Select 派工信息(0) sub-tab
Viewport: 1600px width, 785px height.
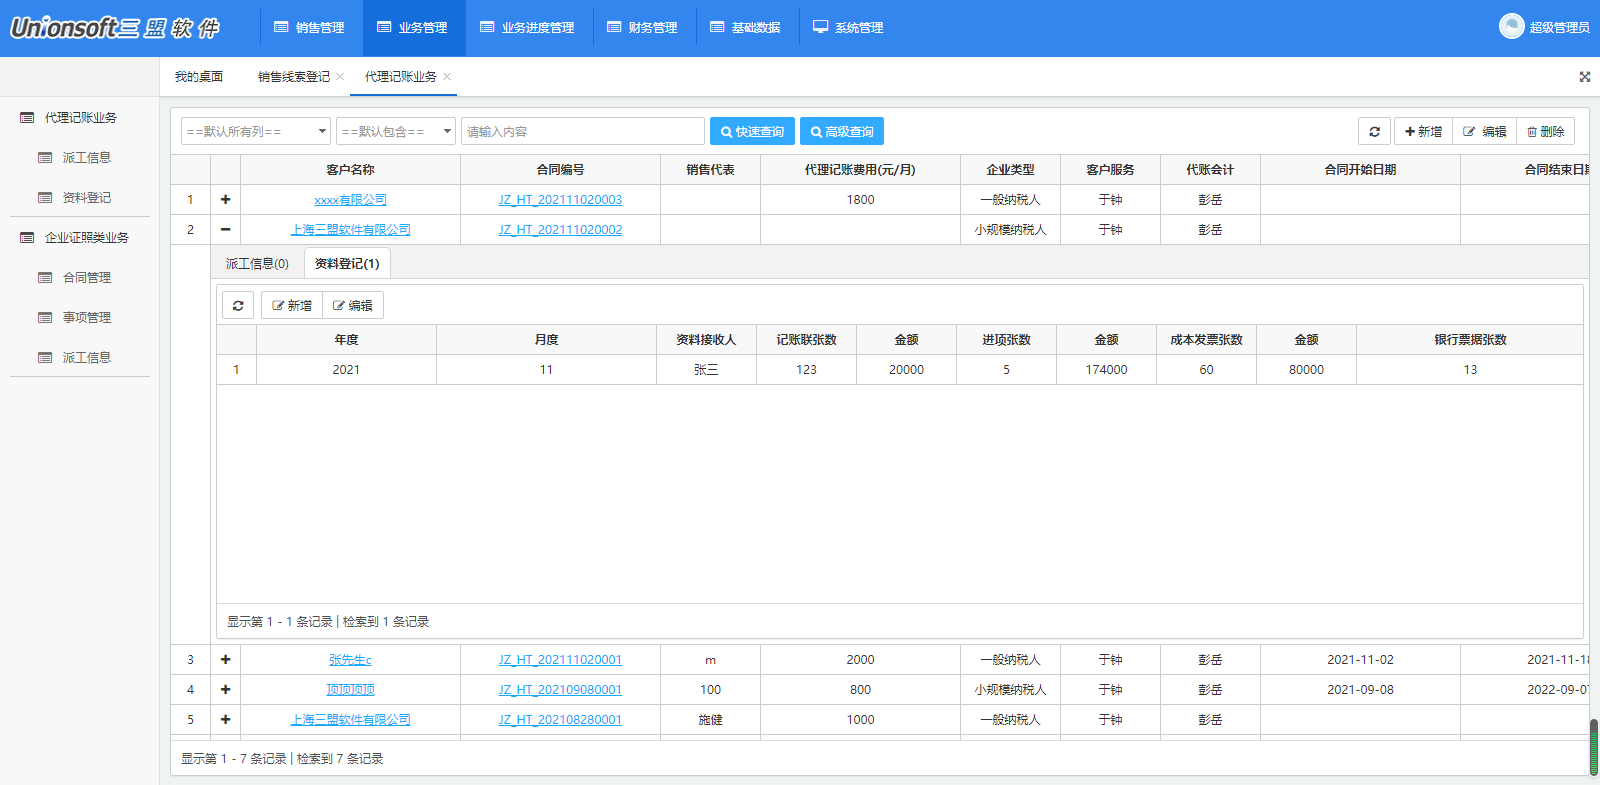[257, 264]
